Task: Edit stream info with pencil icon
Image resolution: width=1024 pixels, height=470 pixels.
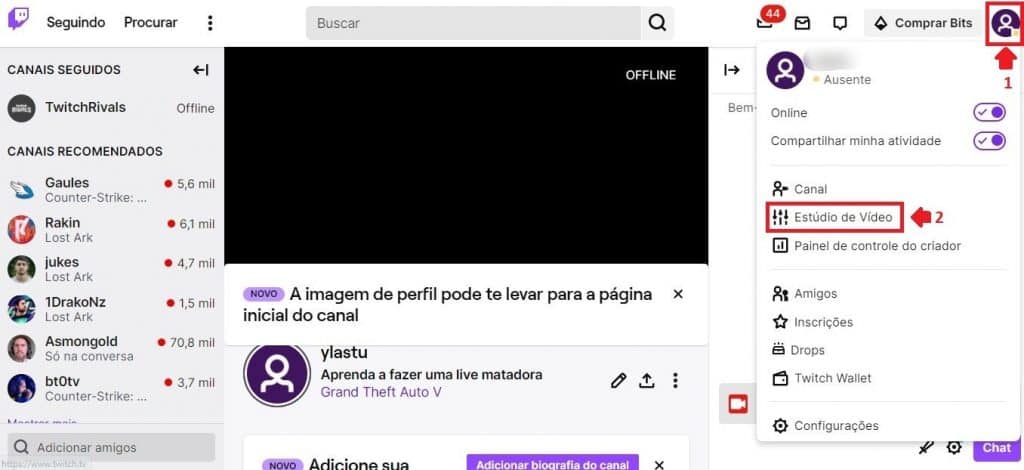Action: 618,381
